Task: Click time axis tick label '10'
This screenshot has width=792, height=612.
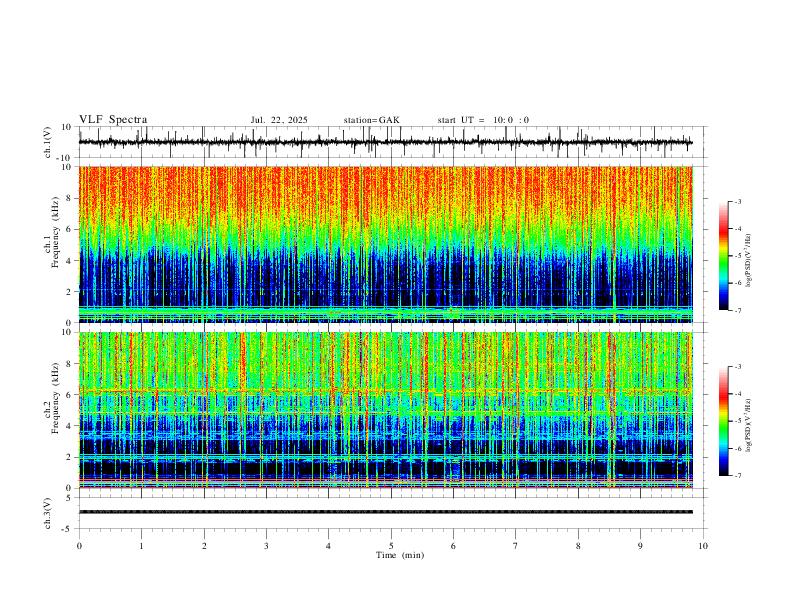Action: click(703, 546)
